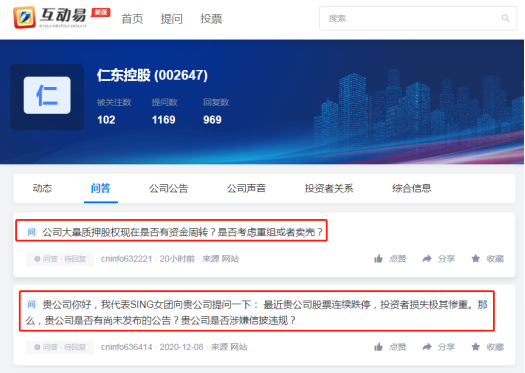Click star favorite icon on cninfo636414 question
Viewport: 525px width, 373px height.
click(x=475, y=347)
